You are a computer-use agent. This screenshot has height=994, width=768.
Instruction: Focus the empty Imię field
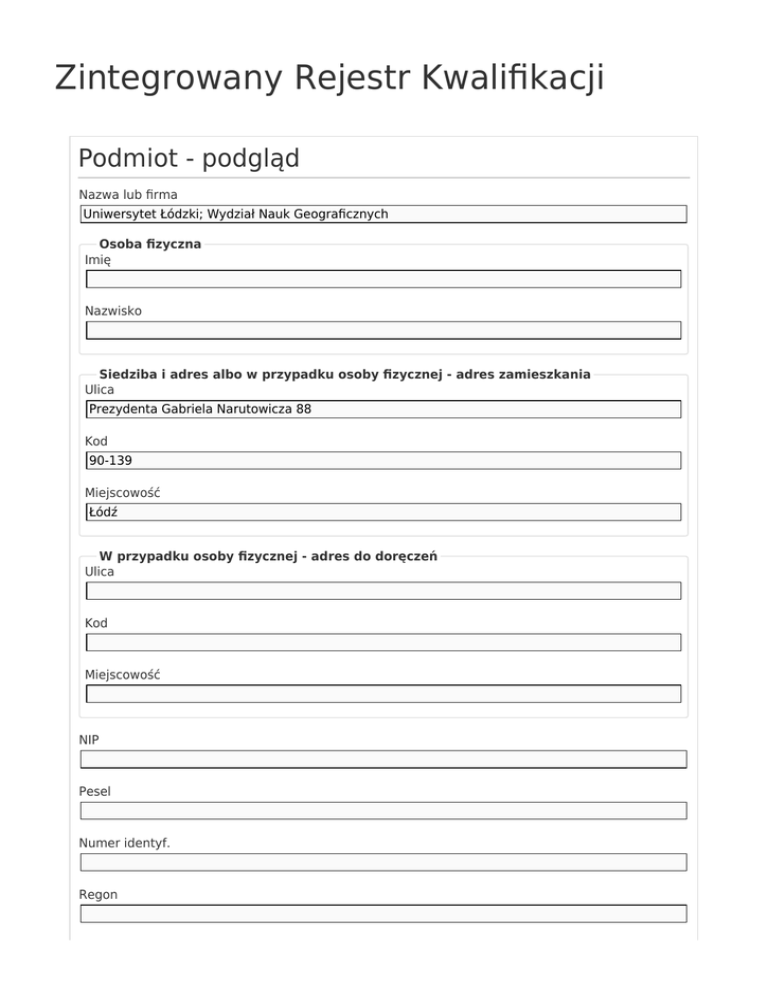tap(383, 279)
